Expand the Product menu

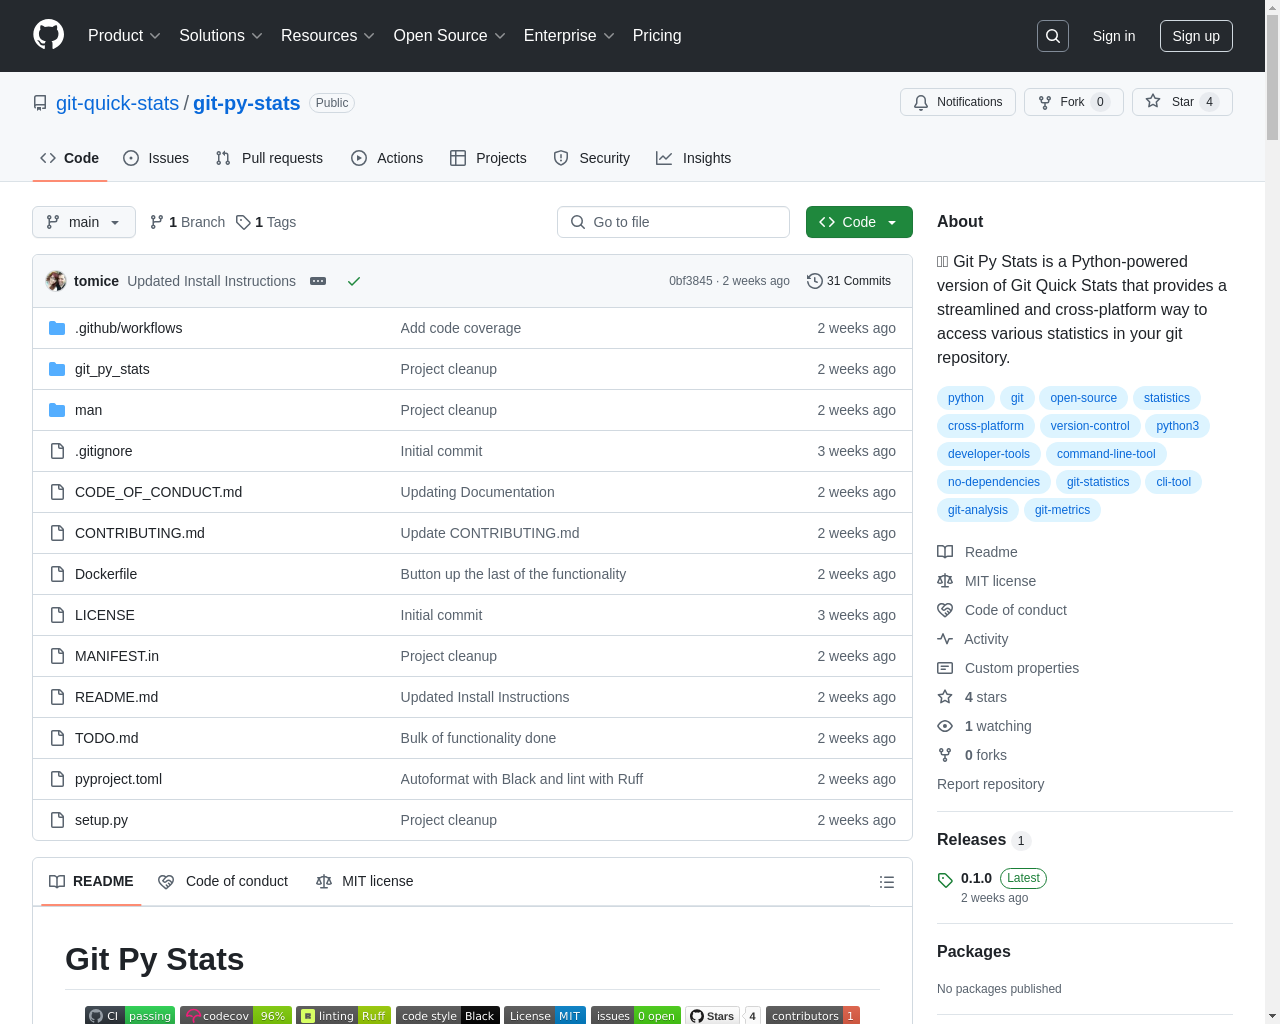[124, 35]
